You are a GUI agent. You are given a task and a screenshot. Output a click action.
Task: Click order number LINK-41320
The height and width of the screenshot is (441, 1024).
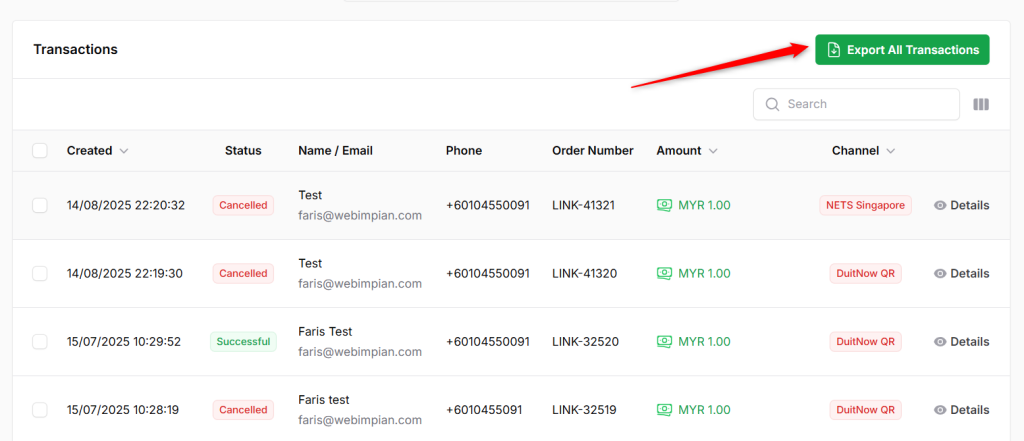point(584,273)
